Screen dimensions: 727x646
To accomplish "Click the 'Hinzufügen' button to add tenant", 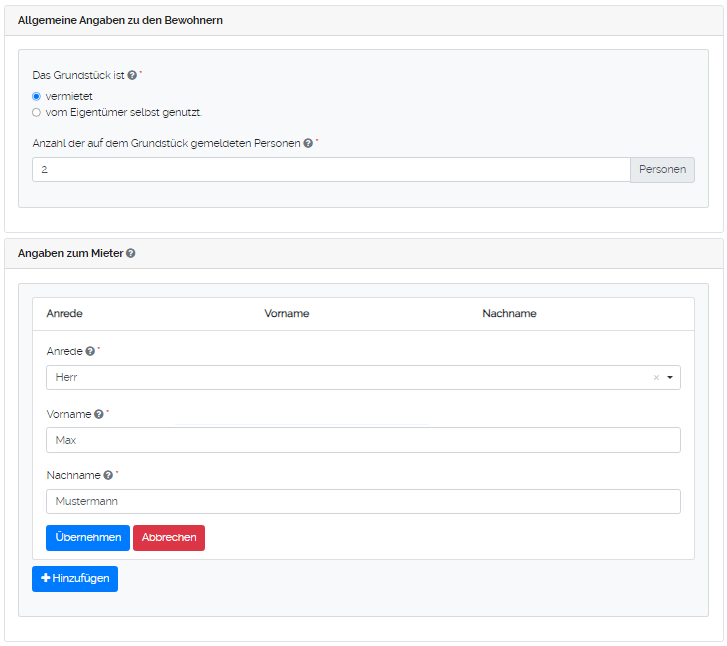I will tap(75, 579).
